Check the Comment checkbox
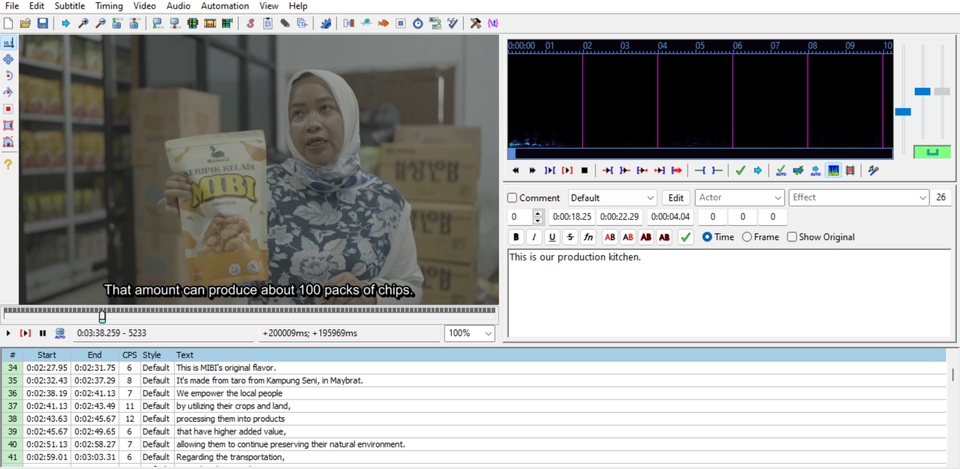The image size is (960, 469). coord(512,198)
